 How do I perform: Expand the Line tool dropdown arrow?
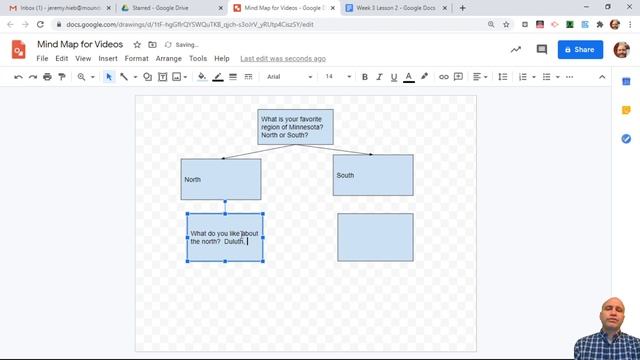click(x=135, y=77)
